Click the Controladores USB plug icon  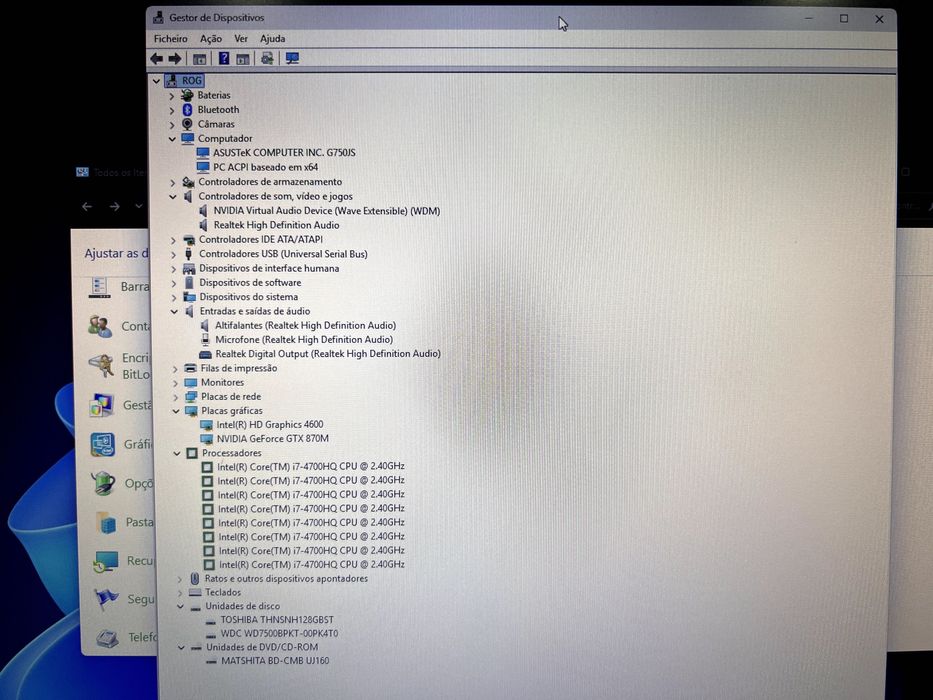pos(189,254)
